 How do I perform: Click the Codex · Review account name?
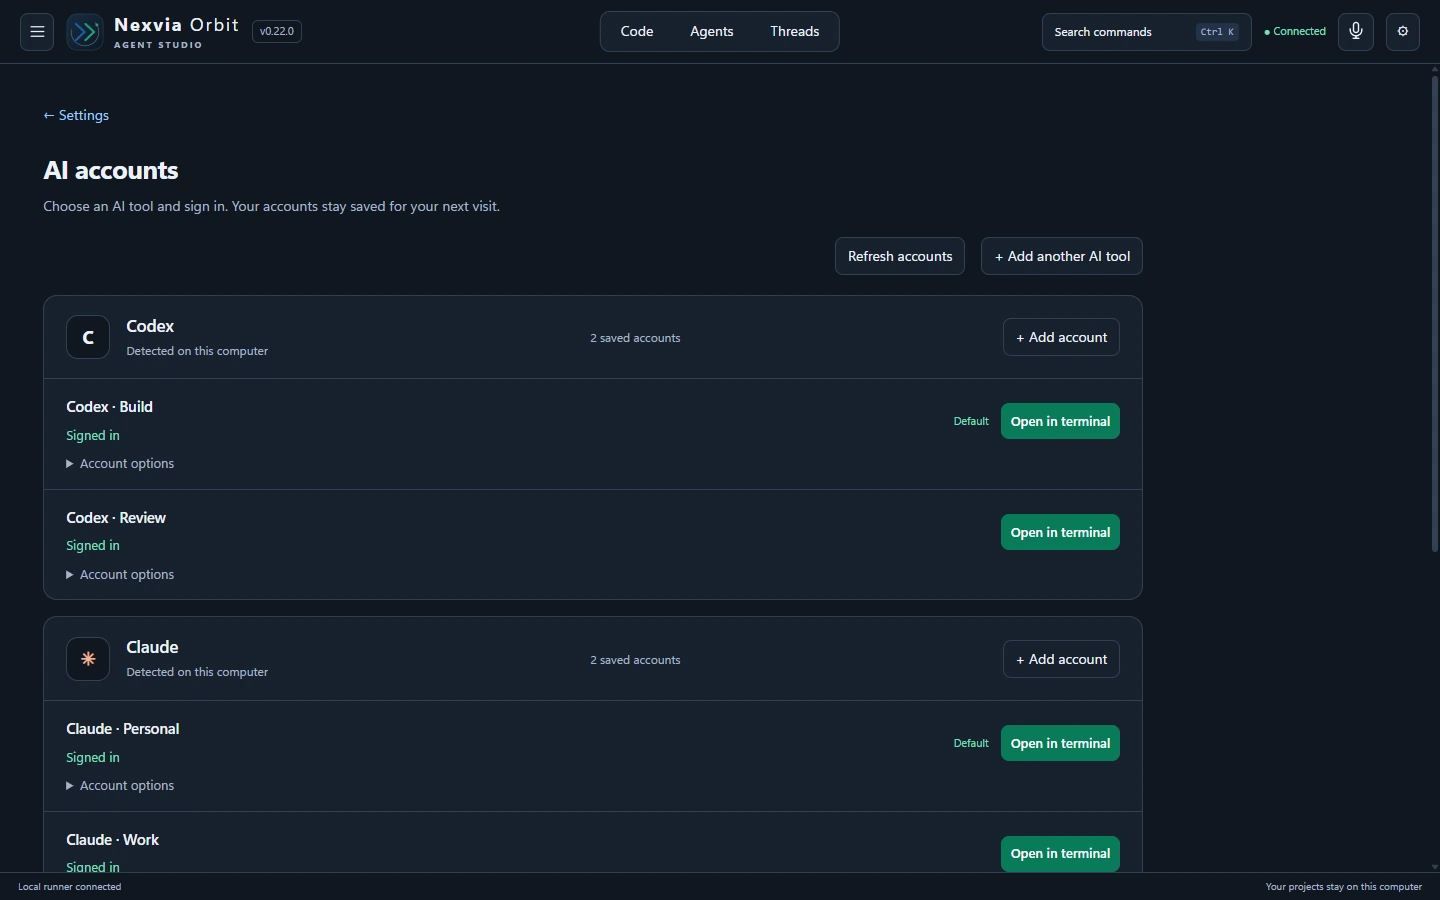[x=116, y=518]
